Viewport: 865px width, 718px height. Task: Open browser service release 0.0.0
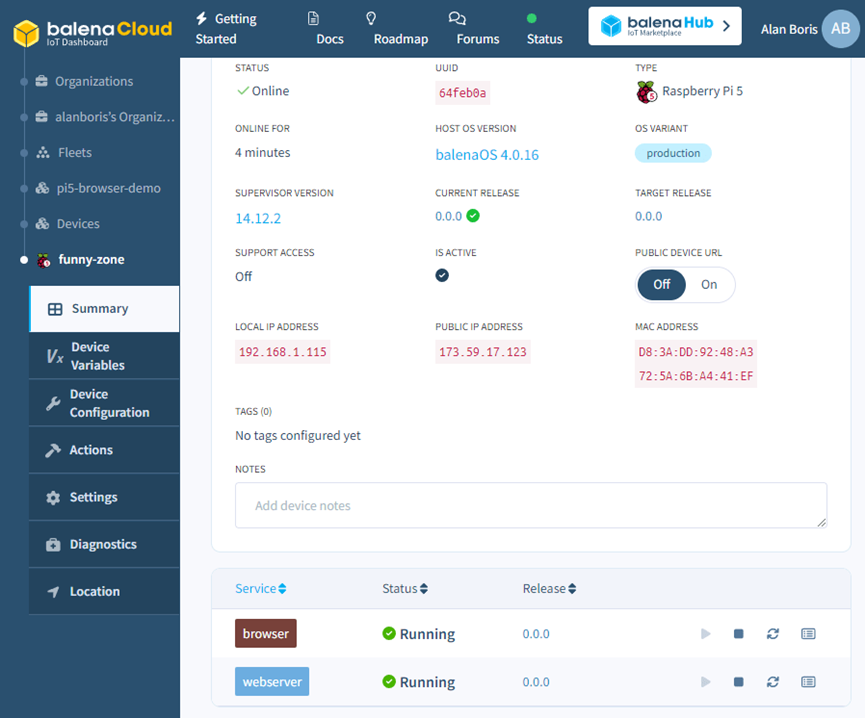click(x=536, y=634)
